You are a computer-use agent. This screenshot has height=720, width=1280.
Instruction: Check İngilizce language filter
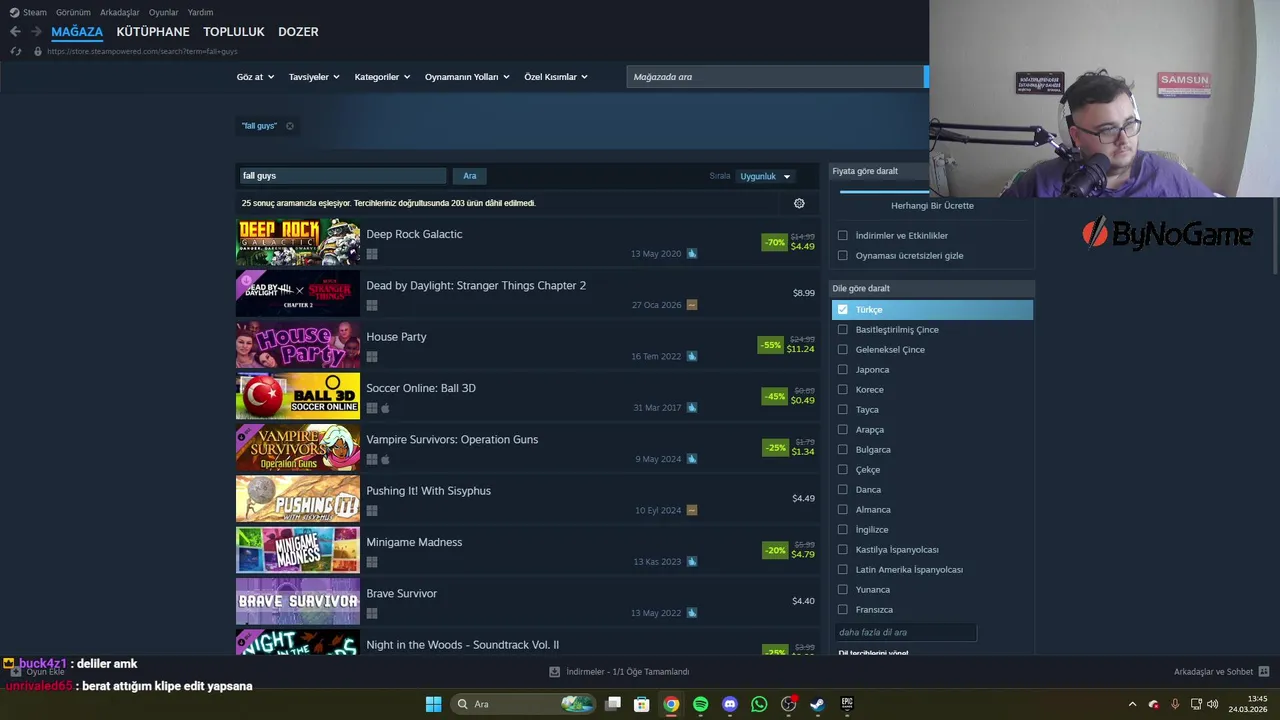(842, 530)
